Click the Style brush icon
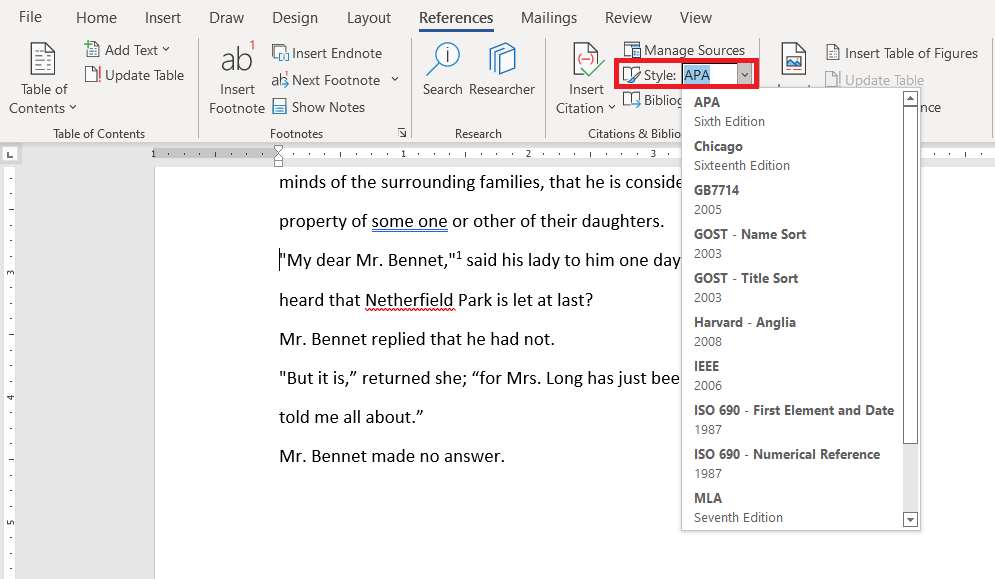995x579 pixels. point(631,75)
